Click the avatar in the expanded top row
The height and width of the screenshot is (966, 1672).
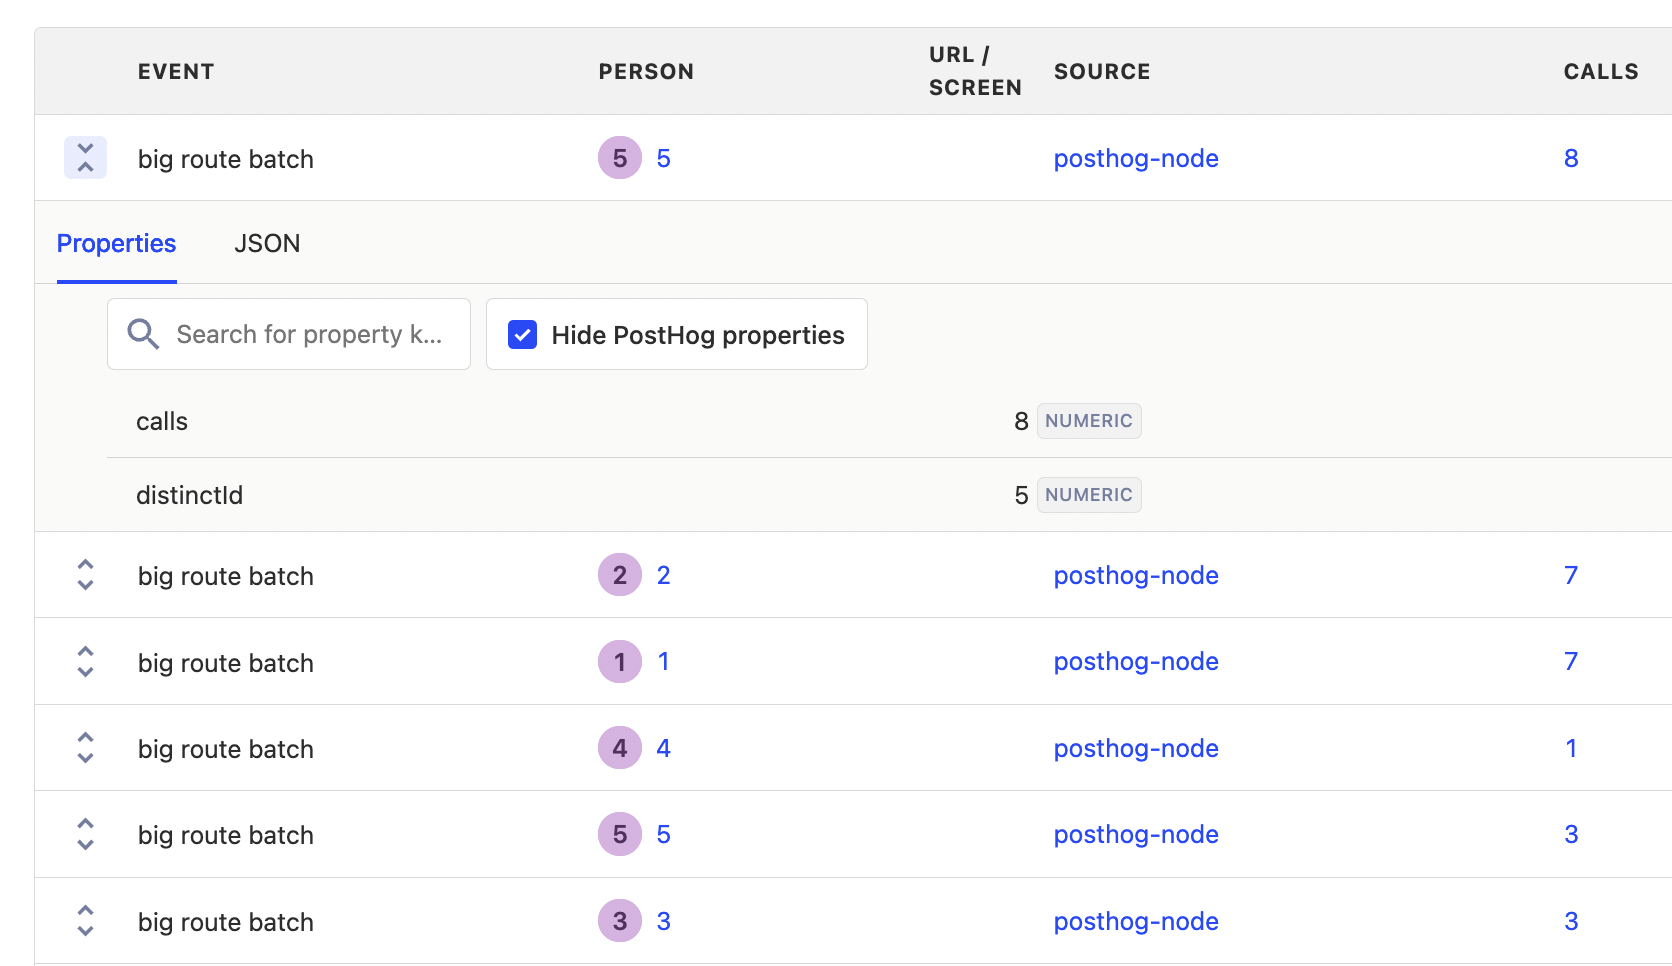point(620,158)
